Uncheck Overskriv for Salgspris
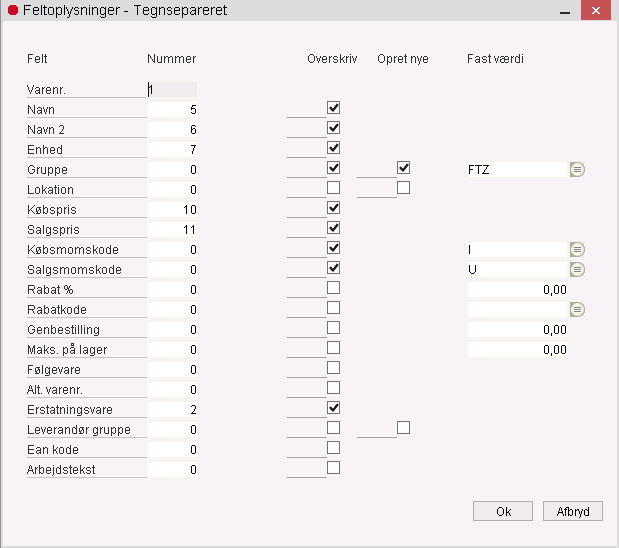Image resolution: width=619 pixels, height=548 pixels. (x=334, y=228)
